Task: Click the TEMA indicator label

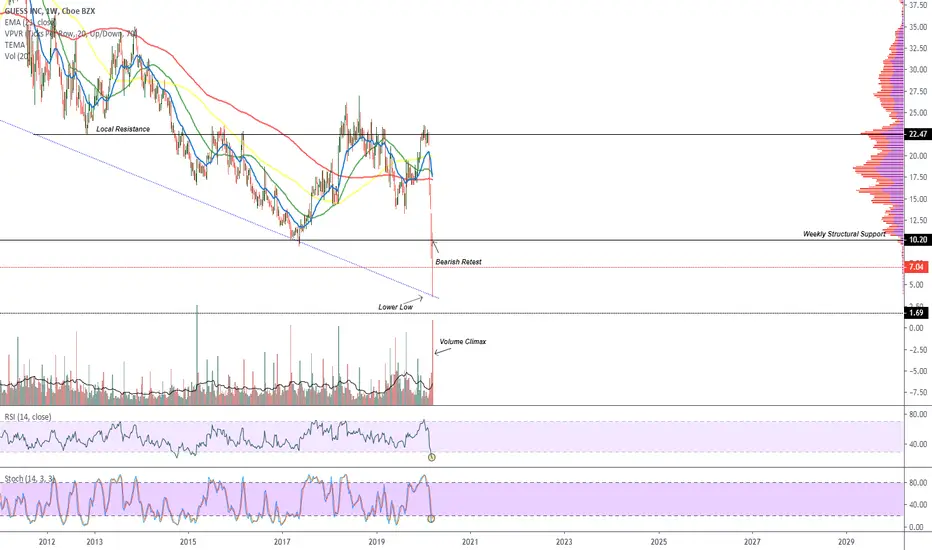Action: click(x=15, y=45)
